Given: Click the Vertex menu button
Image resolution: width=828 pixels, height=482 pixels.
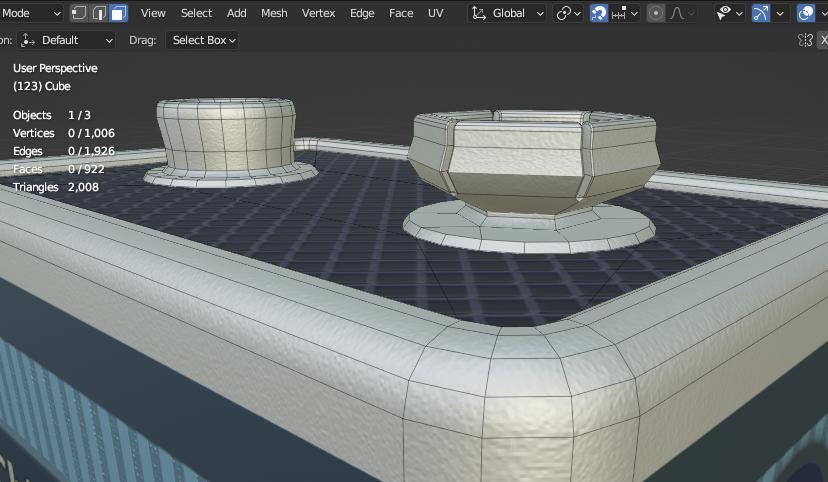Looking at the screenshot, I should 318,13.
